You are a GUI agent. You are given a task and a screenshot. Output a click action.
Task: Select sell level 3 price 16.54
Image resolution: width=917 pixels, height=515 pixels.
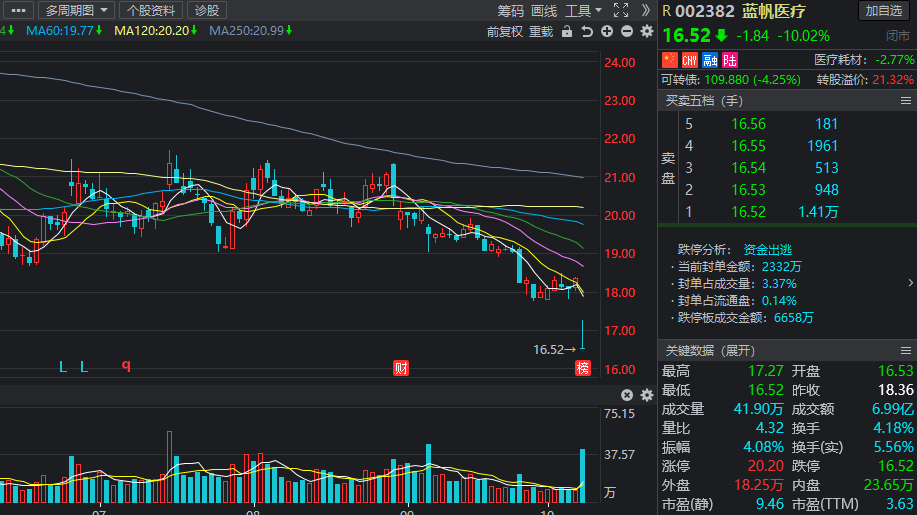pyautogui.click(x=748, y=168)
